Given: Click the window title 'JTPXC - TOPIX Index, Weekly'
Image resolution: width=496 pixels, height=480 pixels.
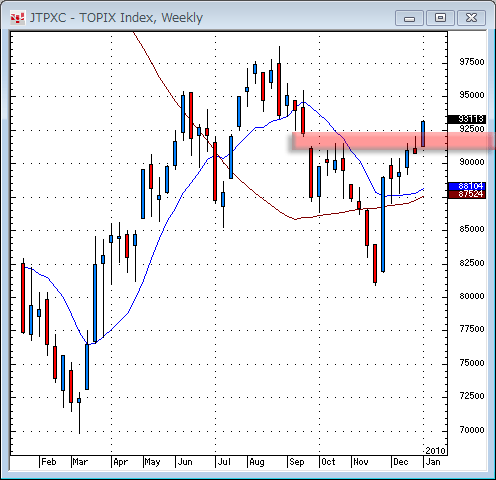Looking at the screenshot, I should pyautogui.click(x=116, y=18).
